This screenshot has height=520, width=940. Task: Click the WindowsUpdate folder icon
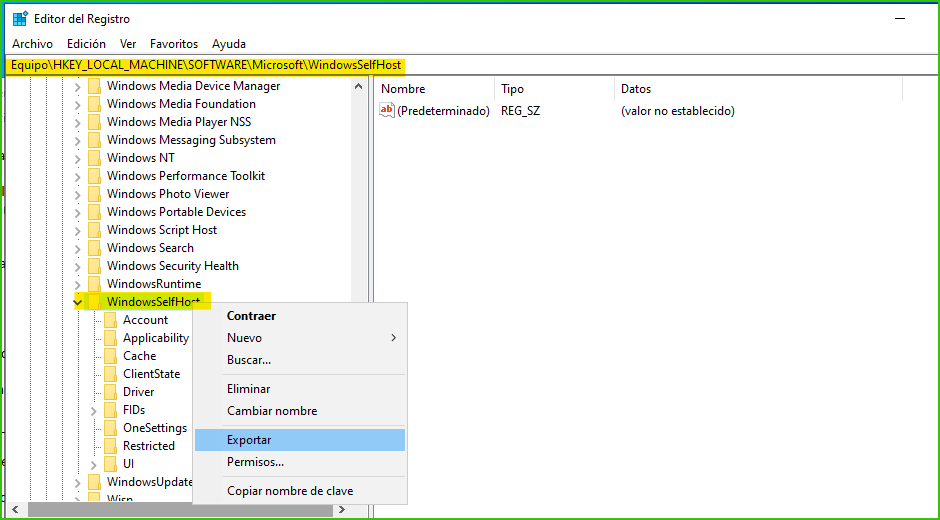95,482
